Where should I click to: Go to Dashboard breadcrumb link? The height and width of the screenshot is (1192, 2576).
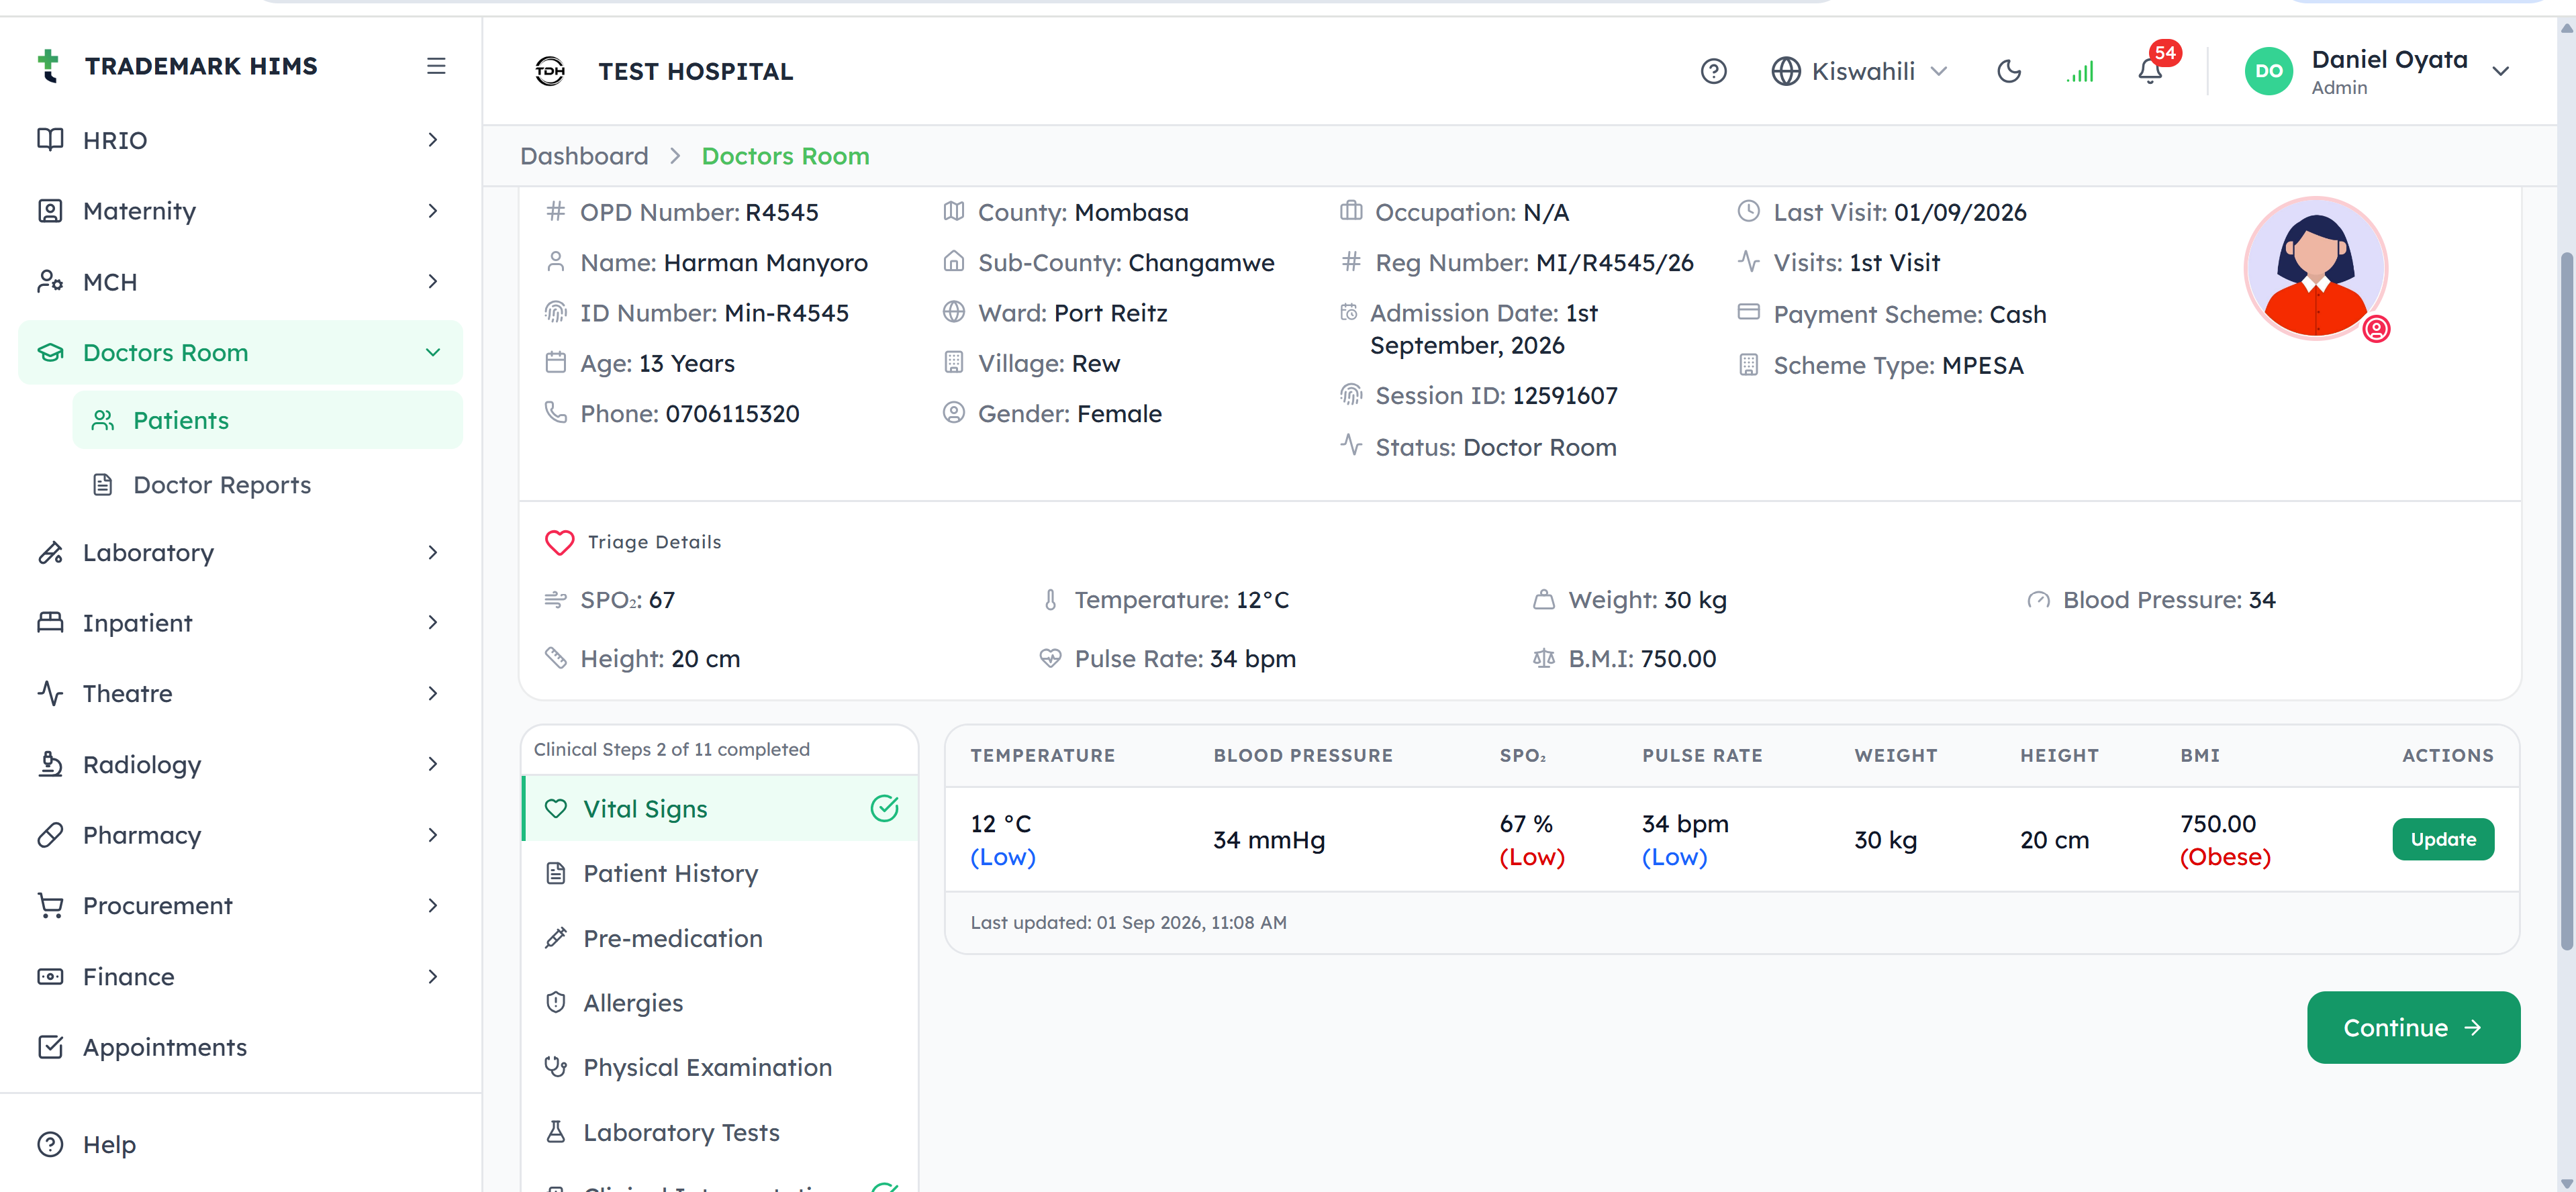click(584, 156)
